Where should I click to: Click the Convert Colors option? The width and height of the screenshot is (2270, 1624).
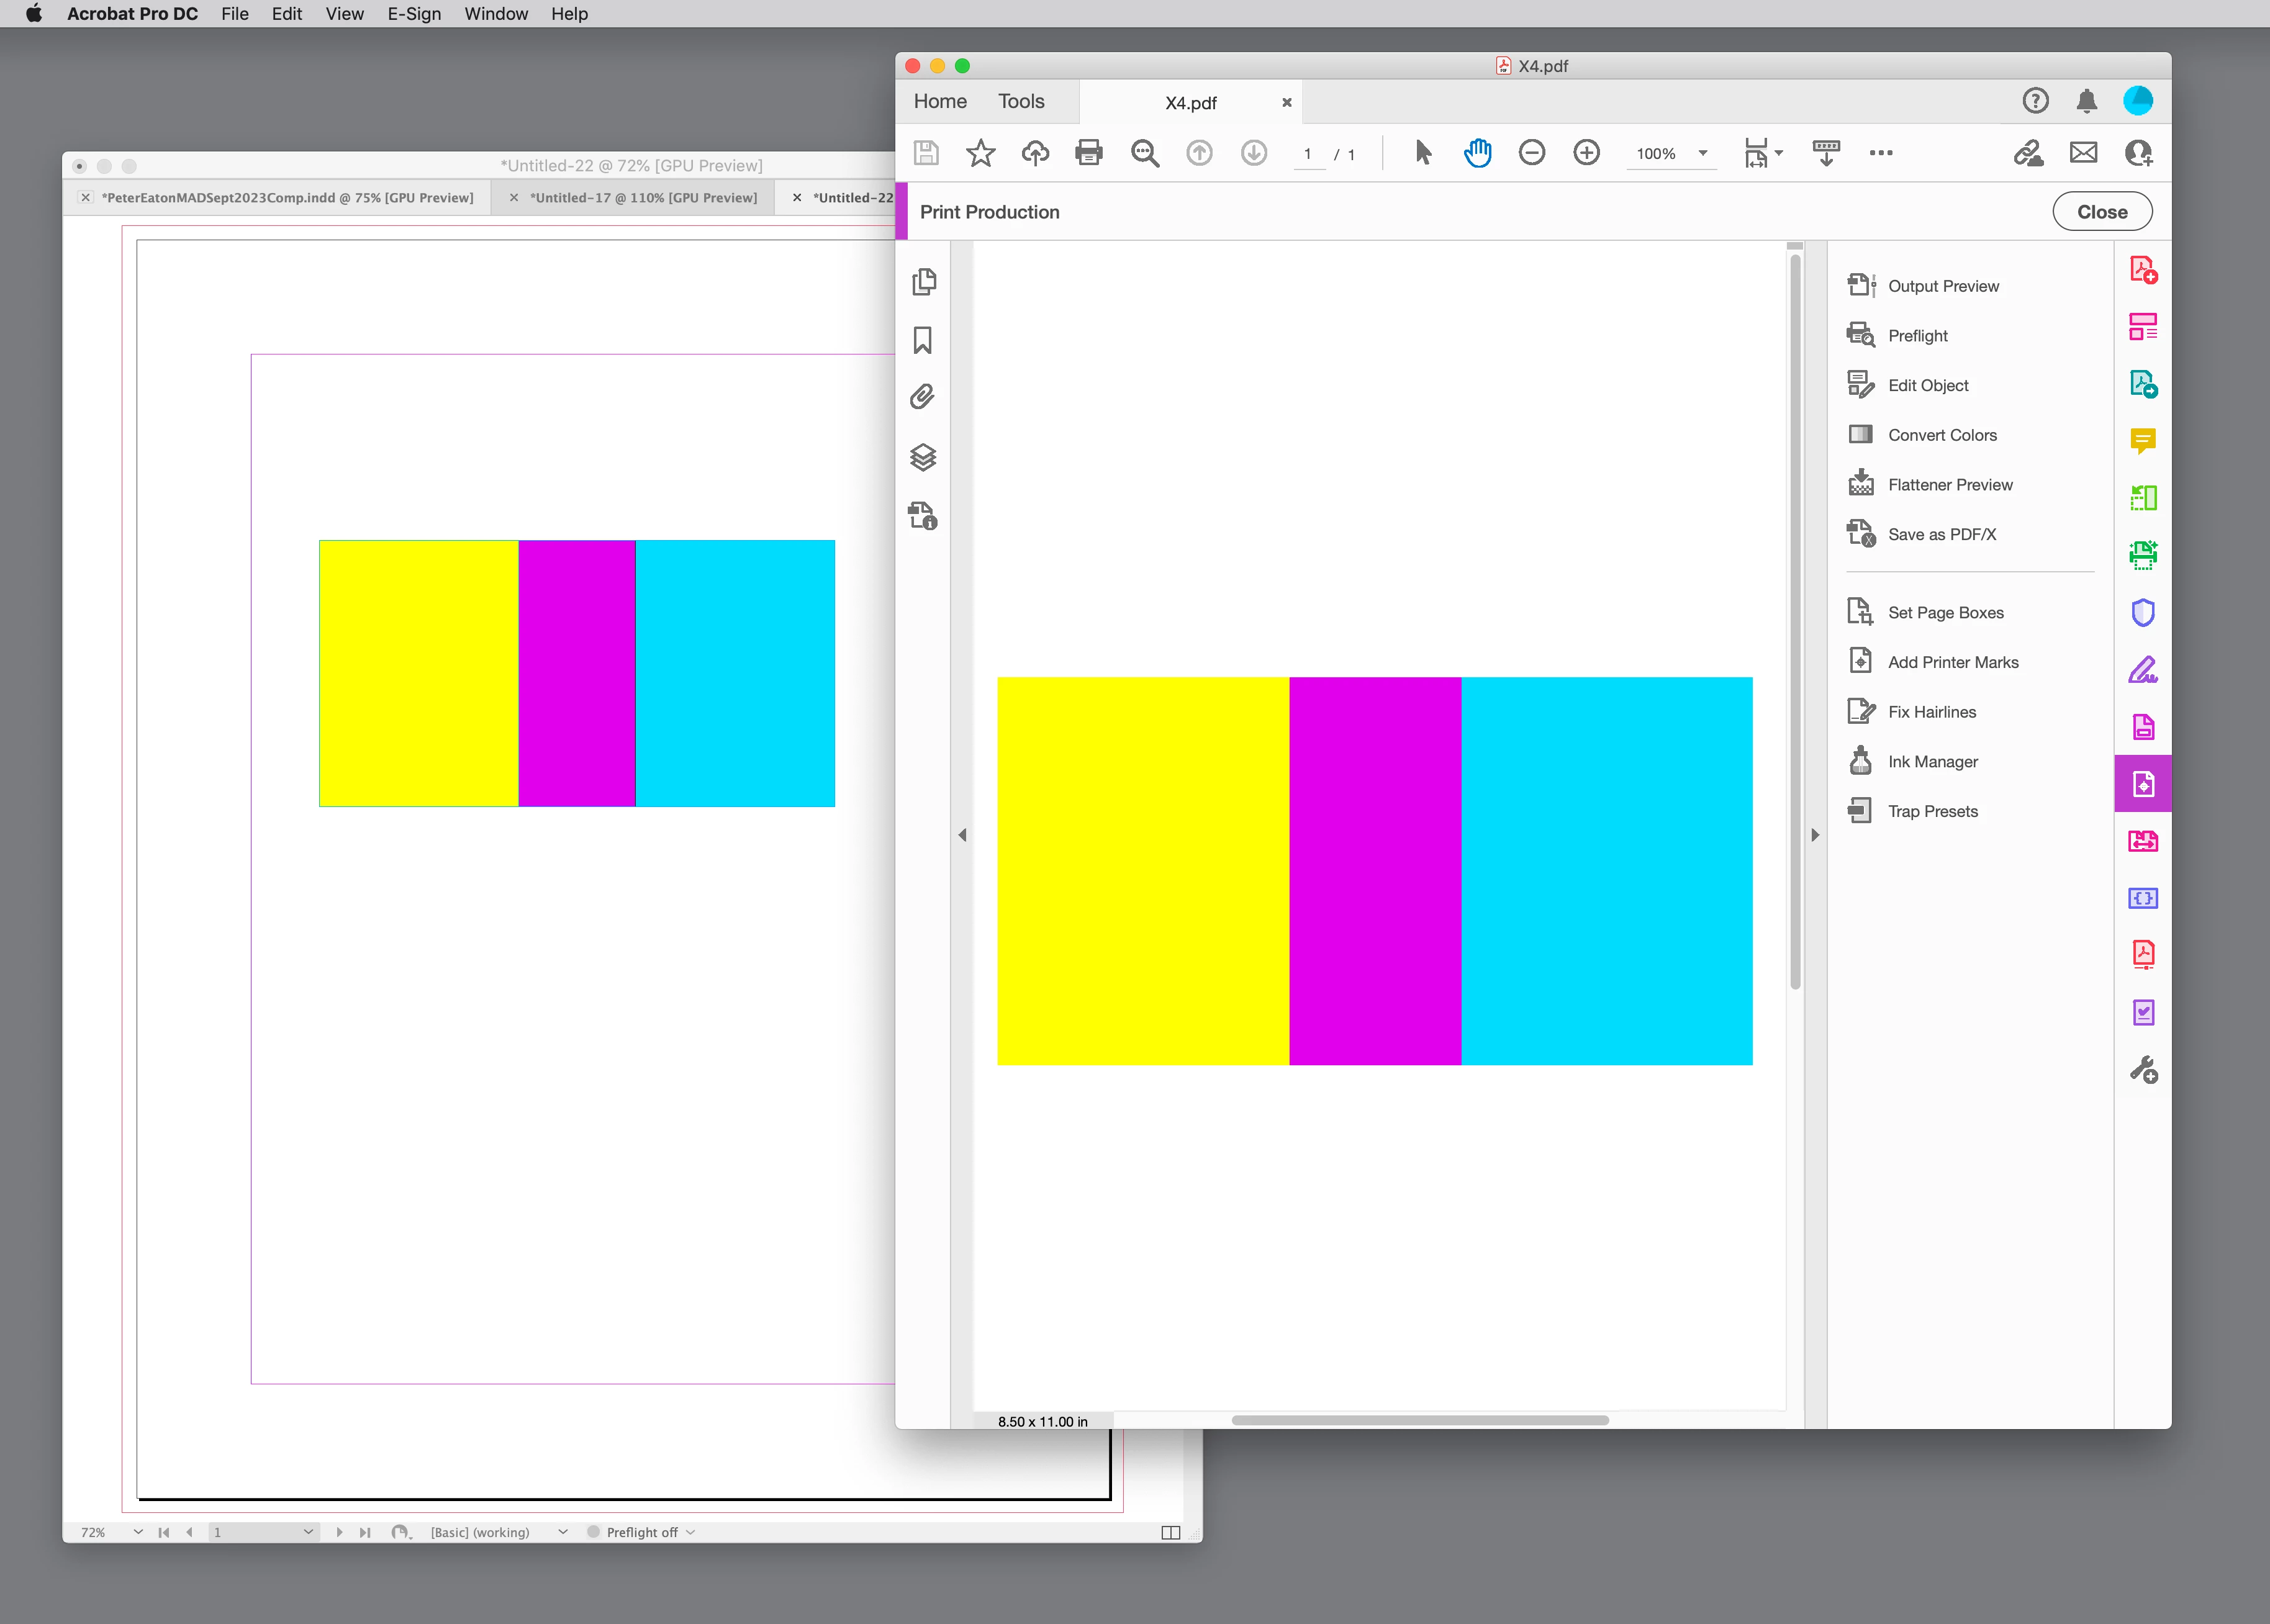point(1941,435)
